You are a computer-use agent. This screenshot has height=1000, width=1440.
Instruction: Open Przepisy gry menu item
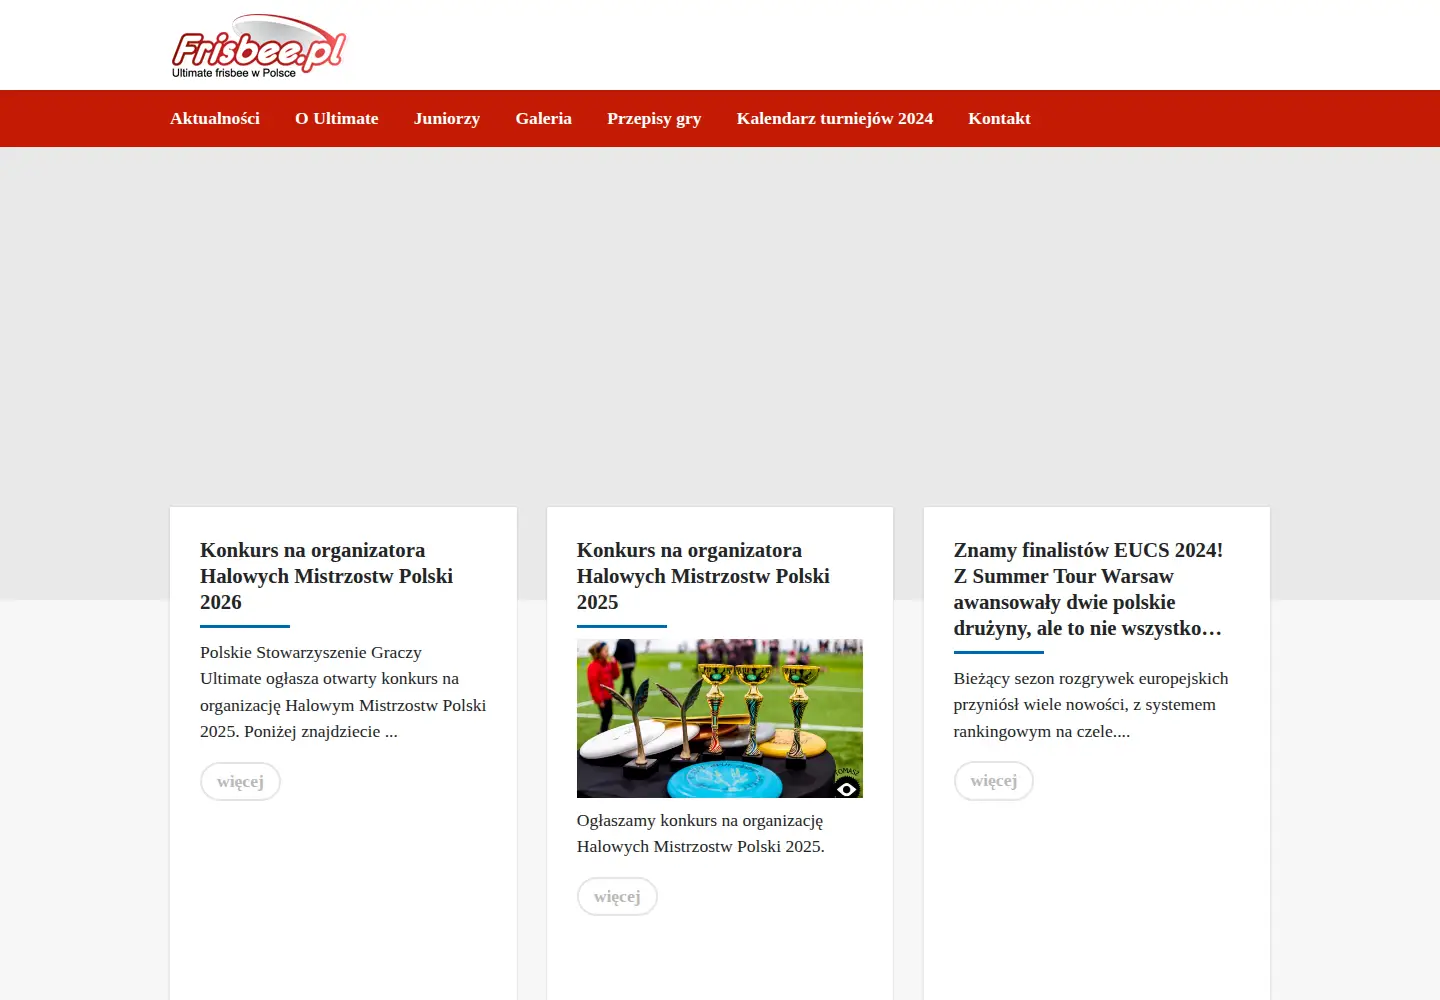coord(654,118)
